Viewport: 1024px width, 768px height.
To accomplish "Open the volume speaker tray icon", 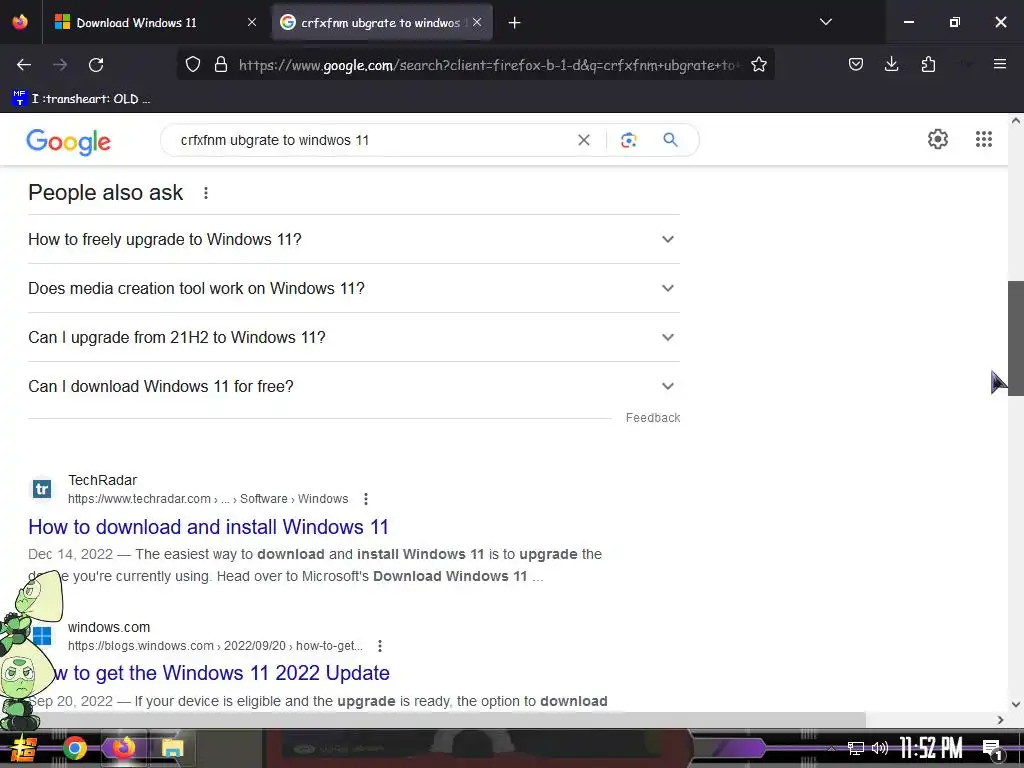I will click(x=880, y=748).
